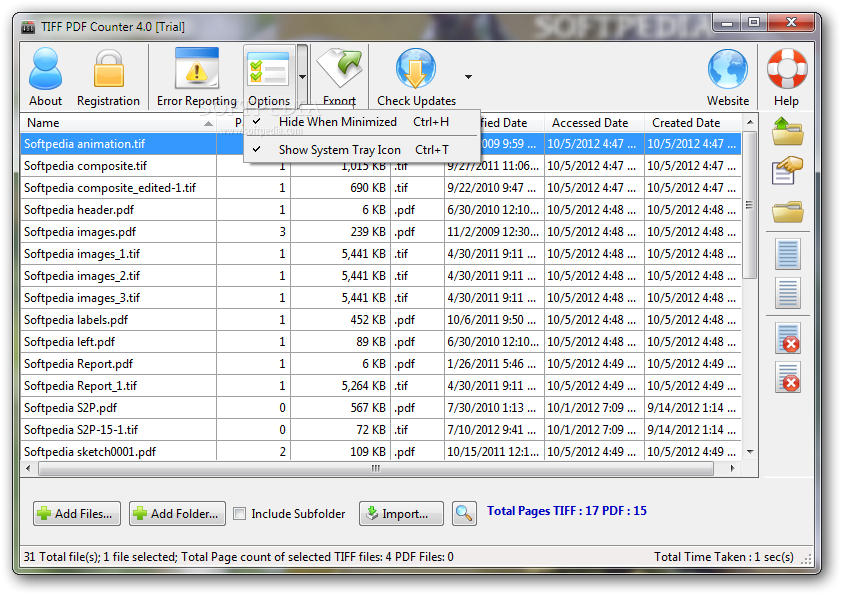
Task: Click the Total Time Taken status text
Action: [x=723, y=557]
